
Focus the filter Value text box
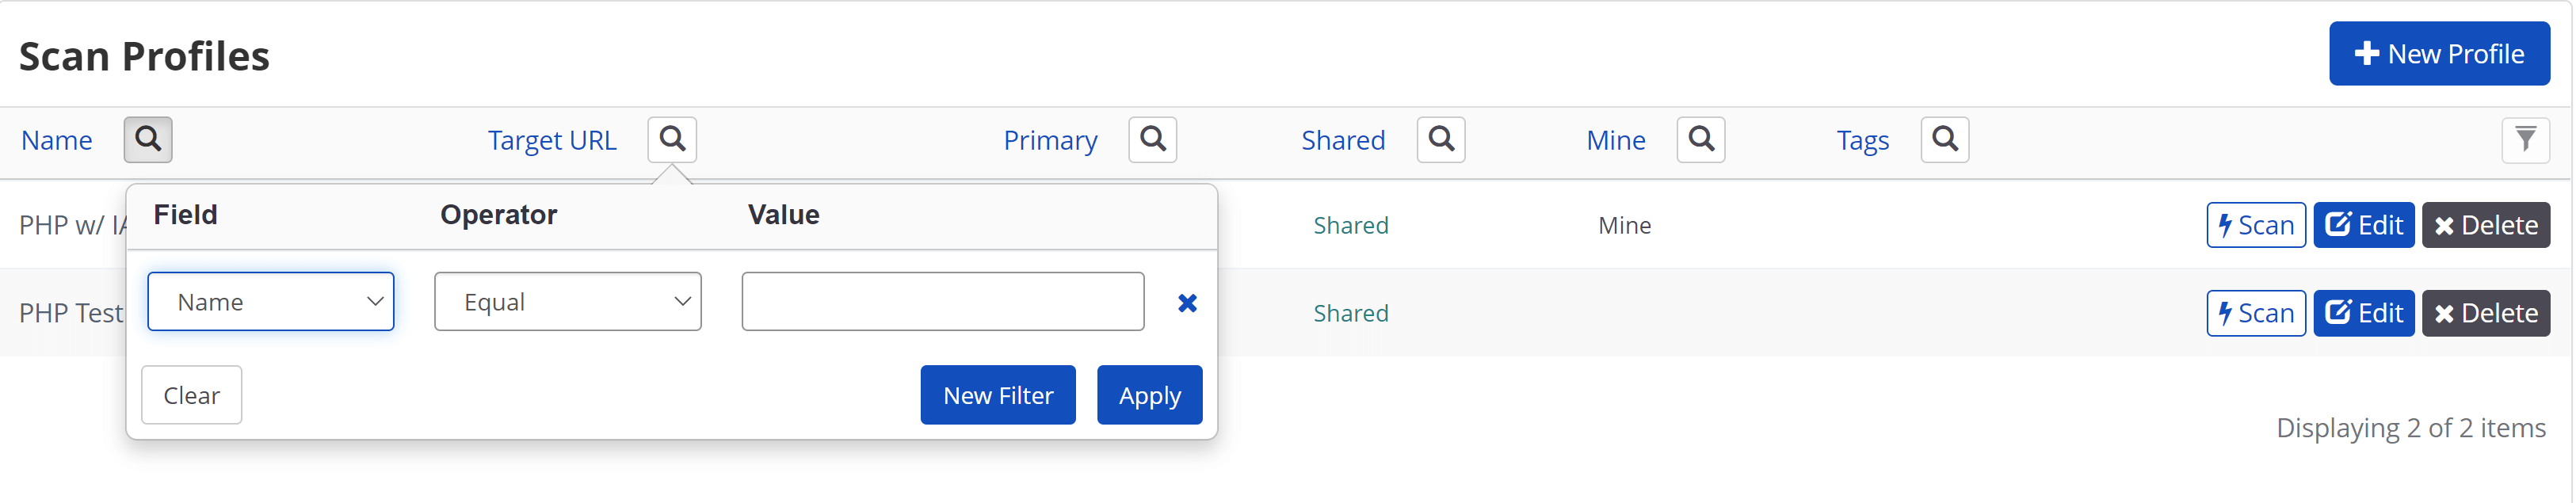943,302
